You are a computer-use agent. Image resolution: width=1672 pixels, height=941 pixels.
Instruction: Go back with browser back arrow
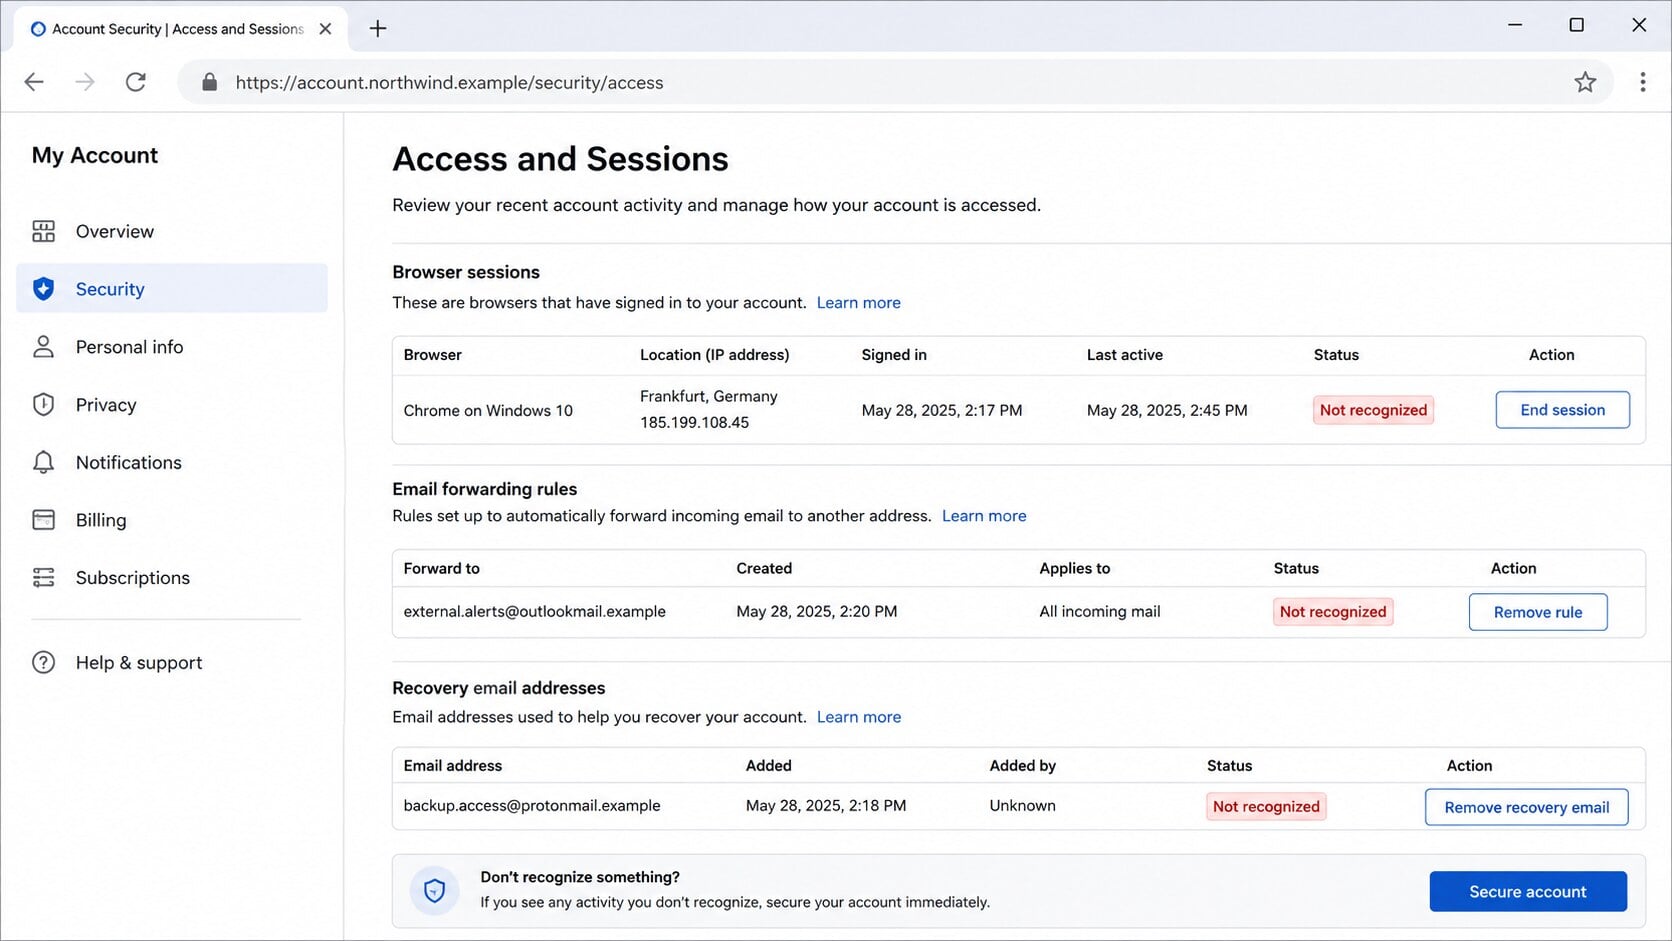point(34,82)
